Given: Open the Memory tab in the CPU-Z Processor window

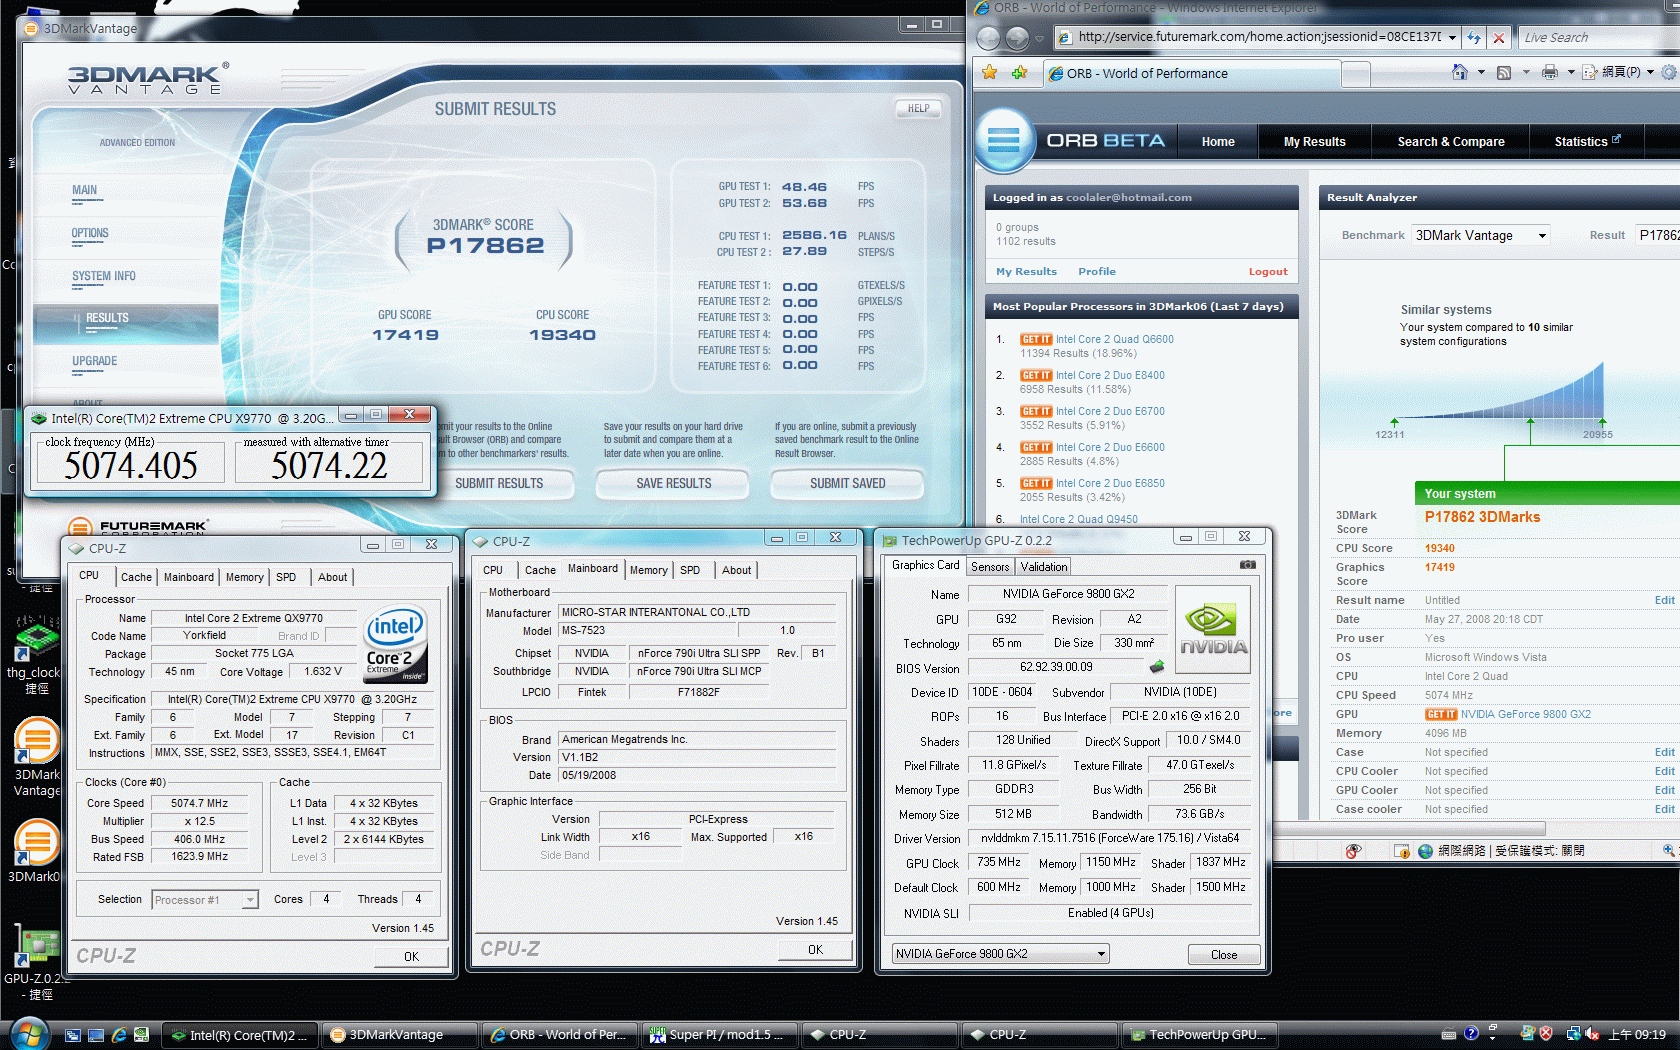Looking at the screenshot, I should (245, 577).
